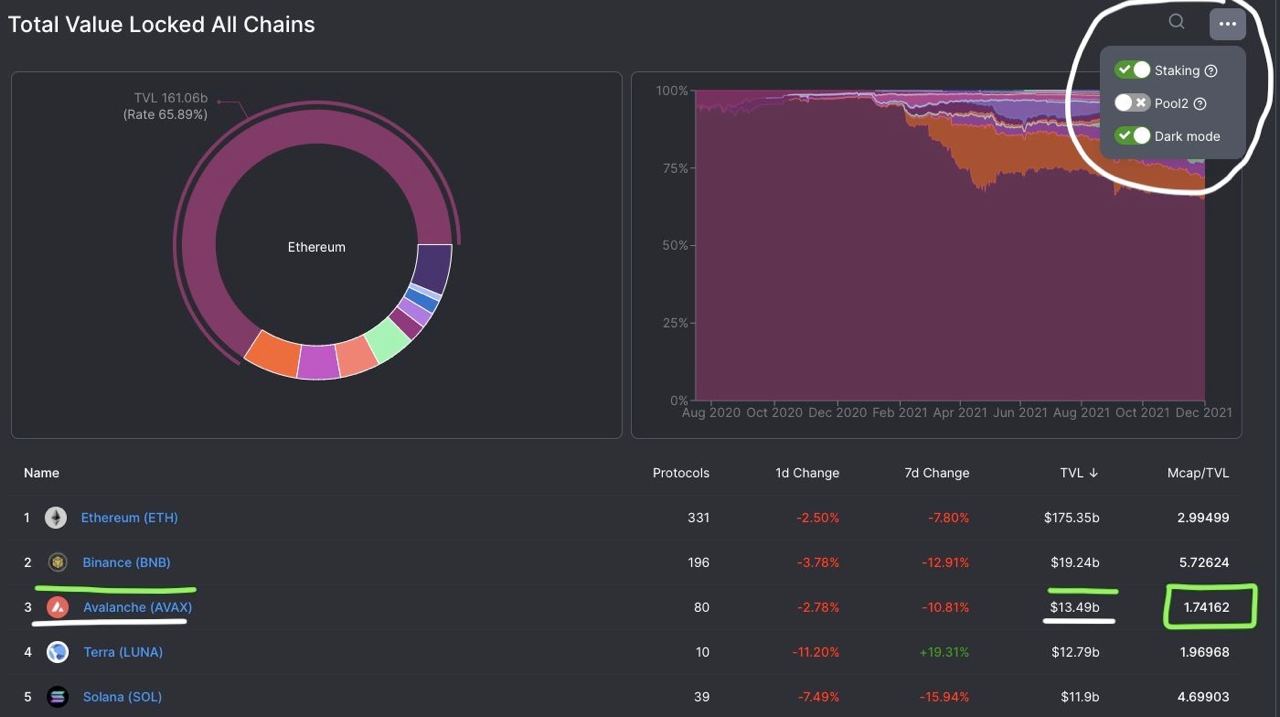This screenshot has width=1280, height=717.
Task: Click Binance's protocols count 196
Action: 698,562
